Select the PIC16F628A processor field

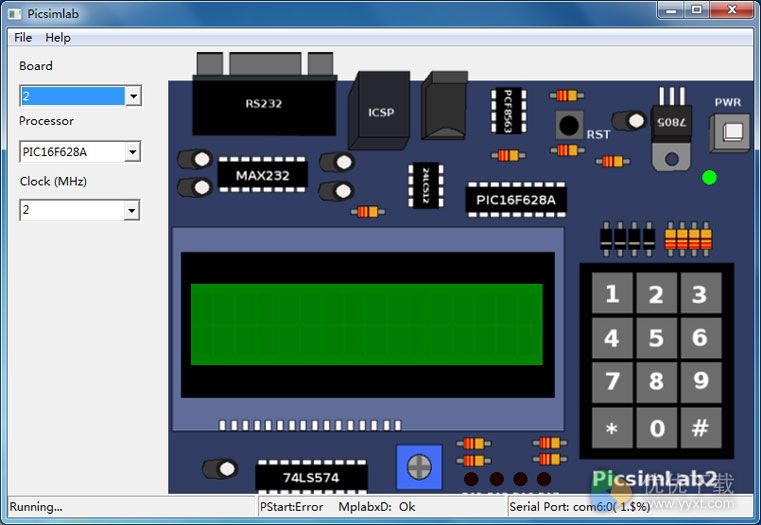[x=72, y=152]
